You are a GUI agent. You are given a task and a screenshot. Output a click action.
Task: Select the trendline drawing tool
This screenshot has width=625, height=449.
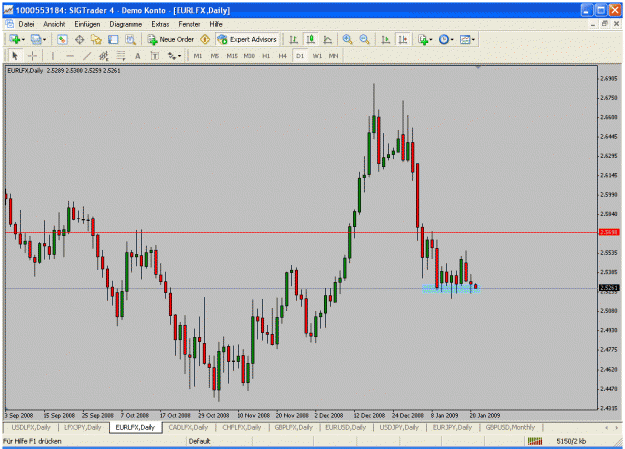86,56
